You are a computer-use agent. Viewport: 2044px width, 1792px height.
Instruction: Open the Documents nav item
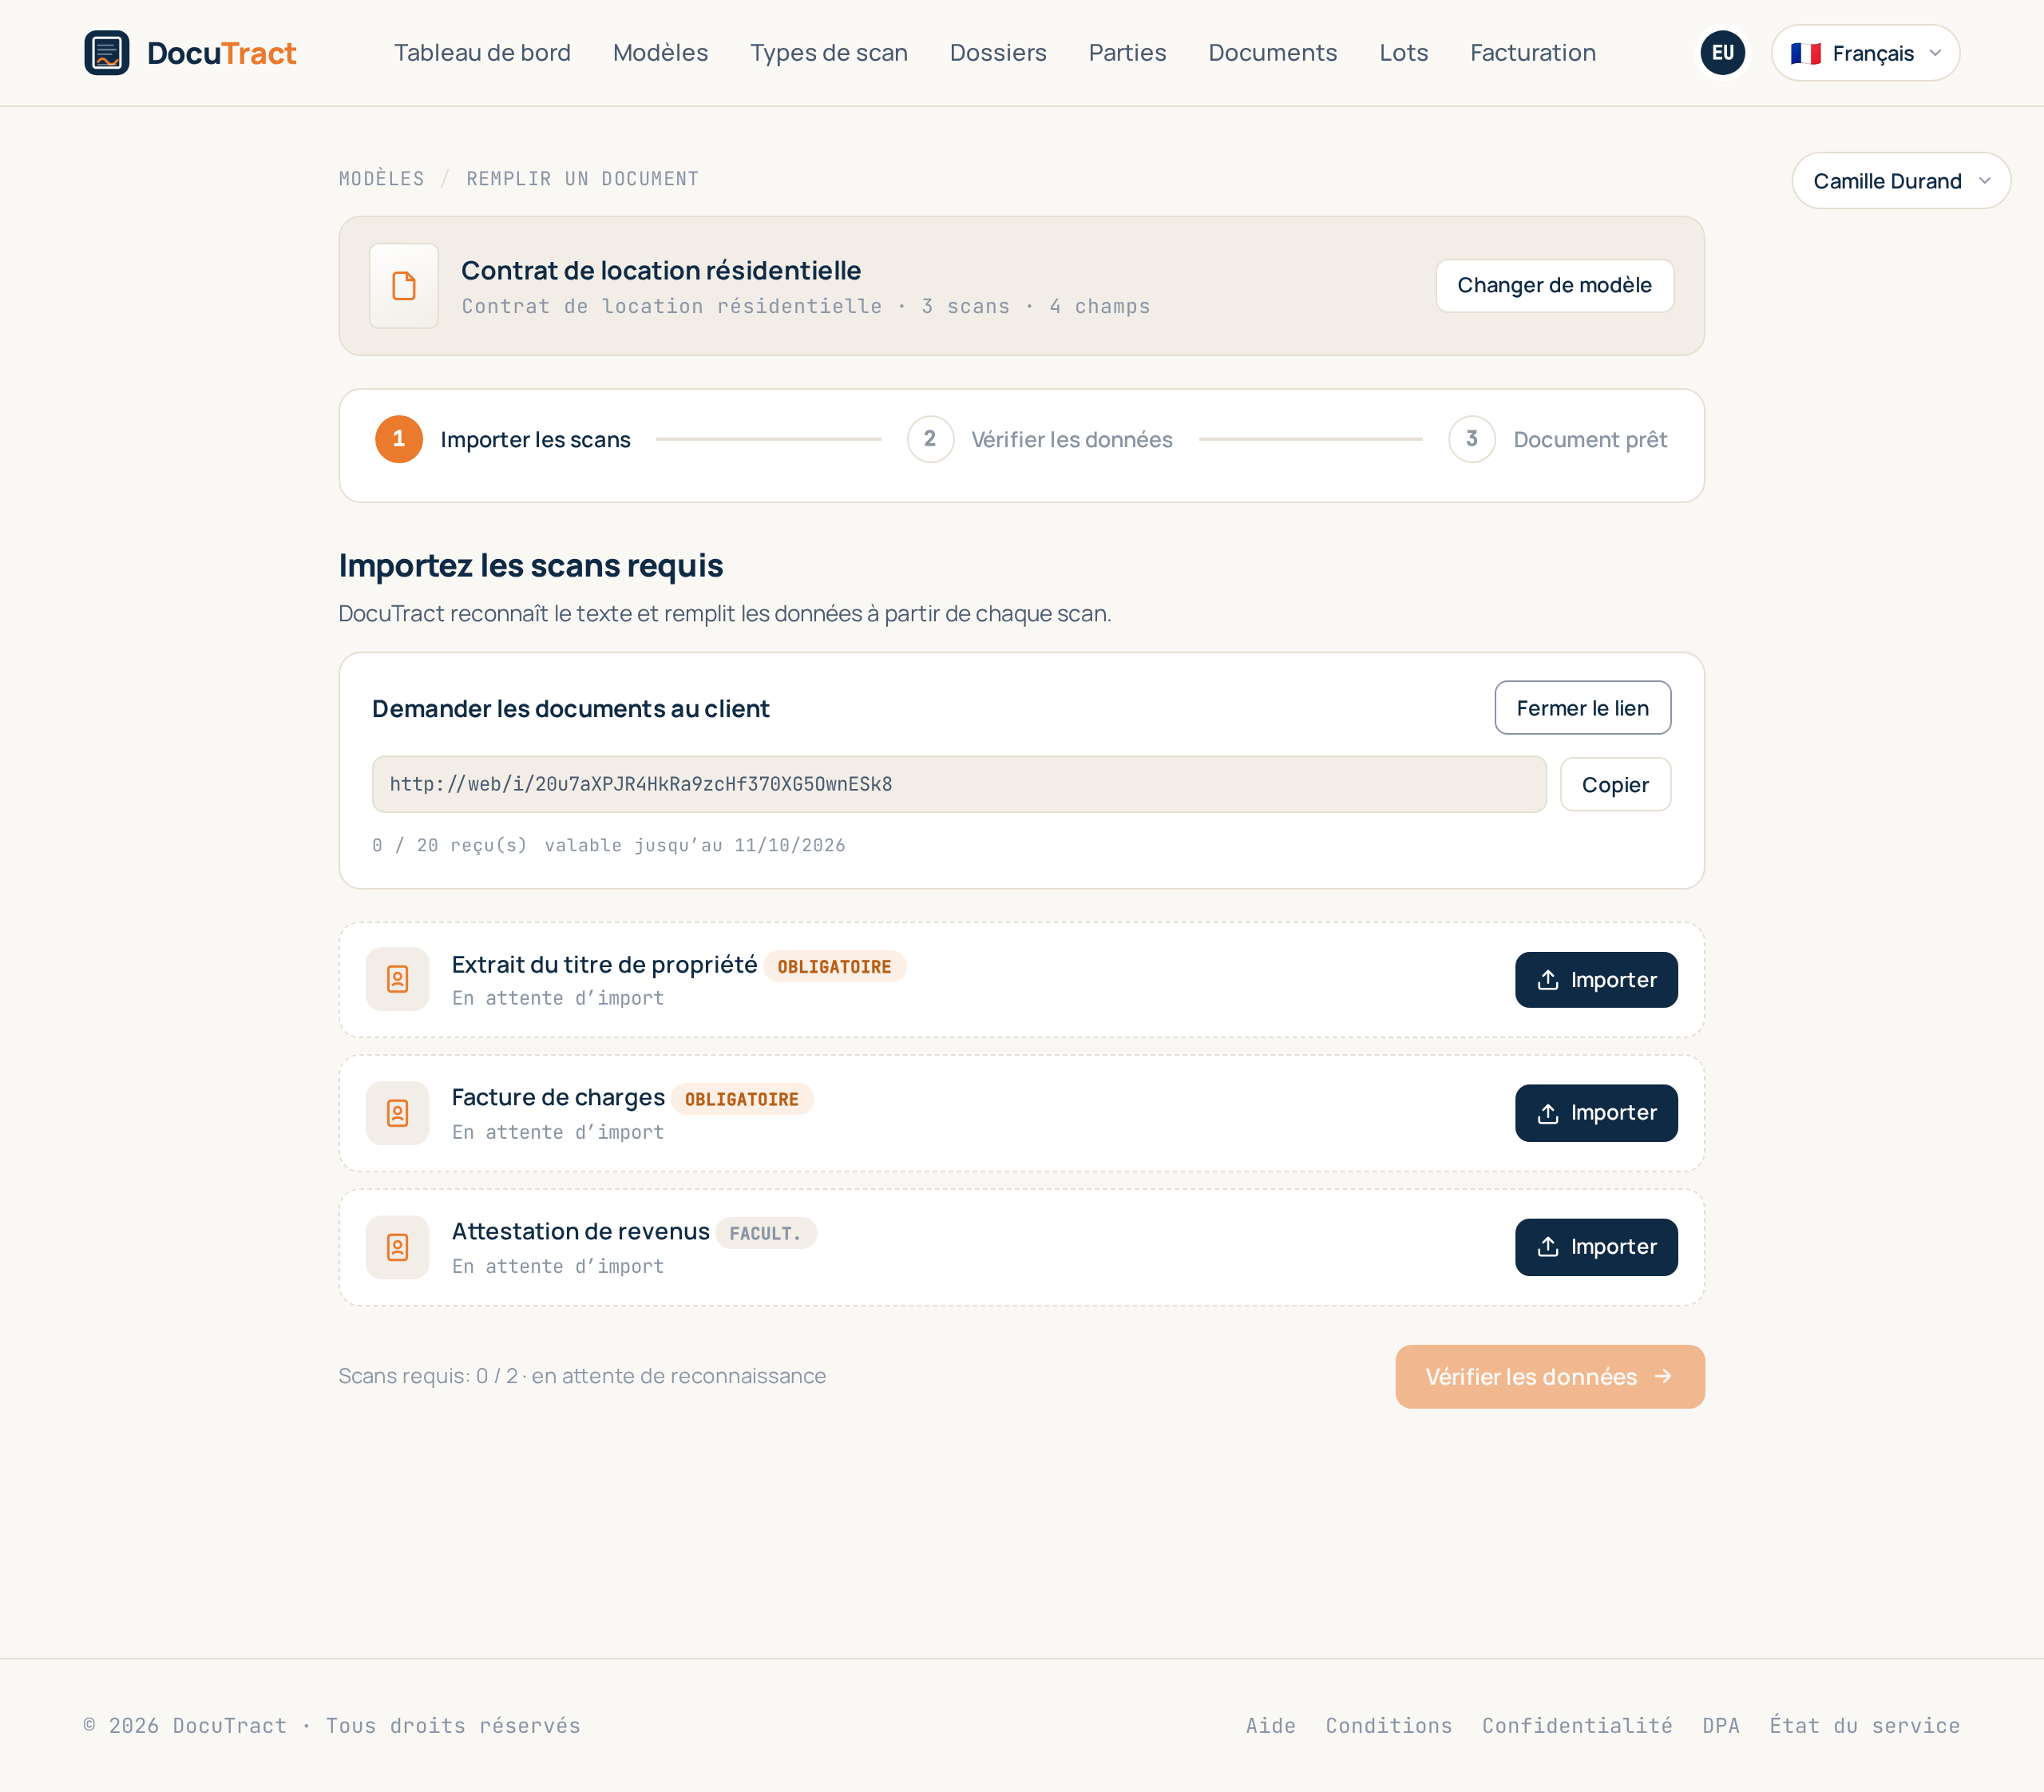(1272, 53)
